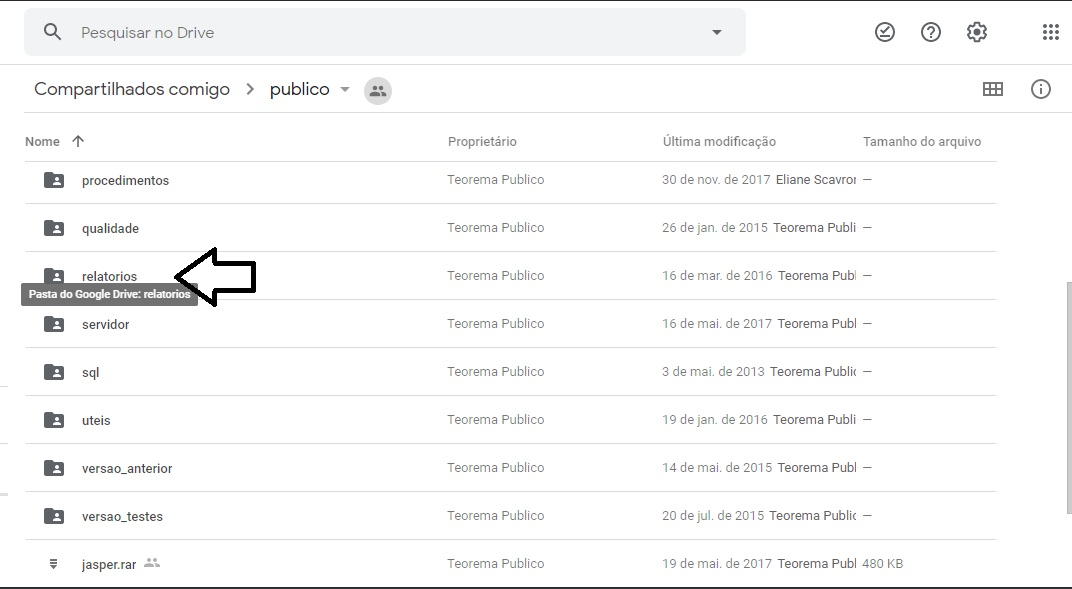Open the help question mark icon

930,32
